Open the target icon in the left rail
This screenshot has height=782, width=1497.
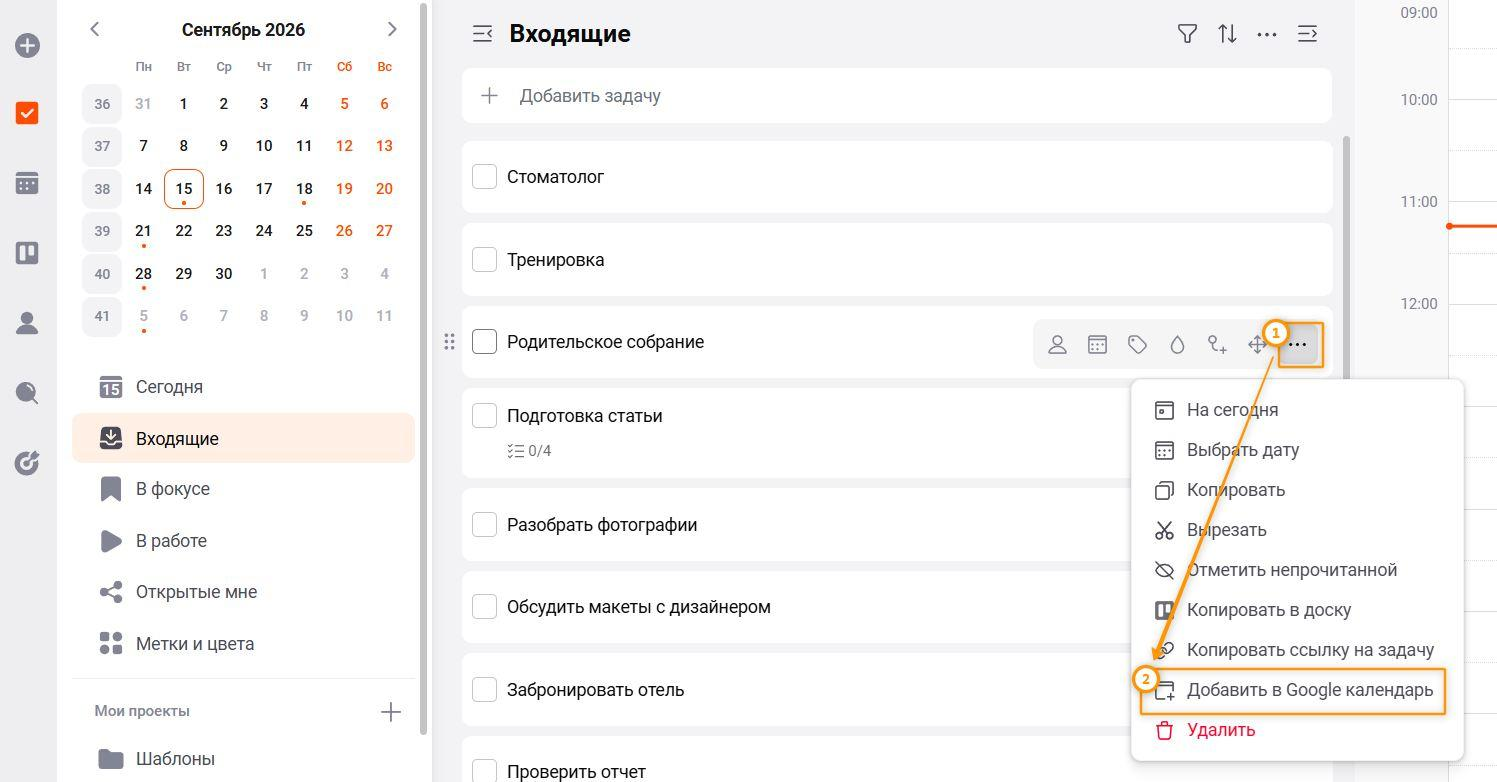tap(27, 462)
